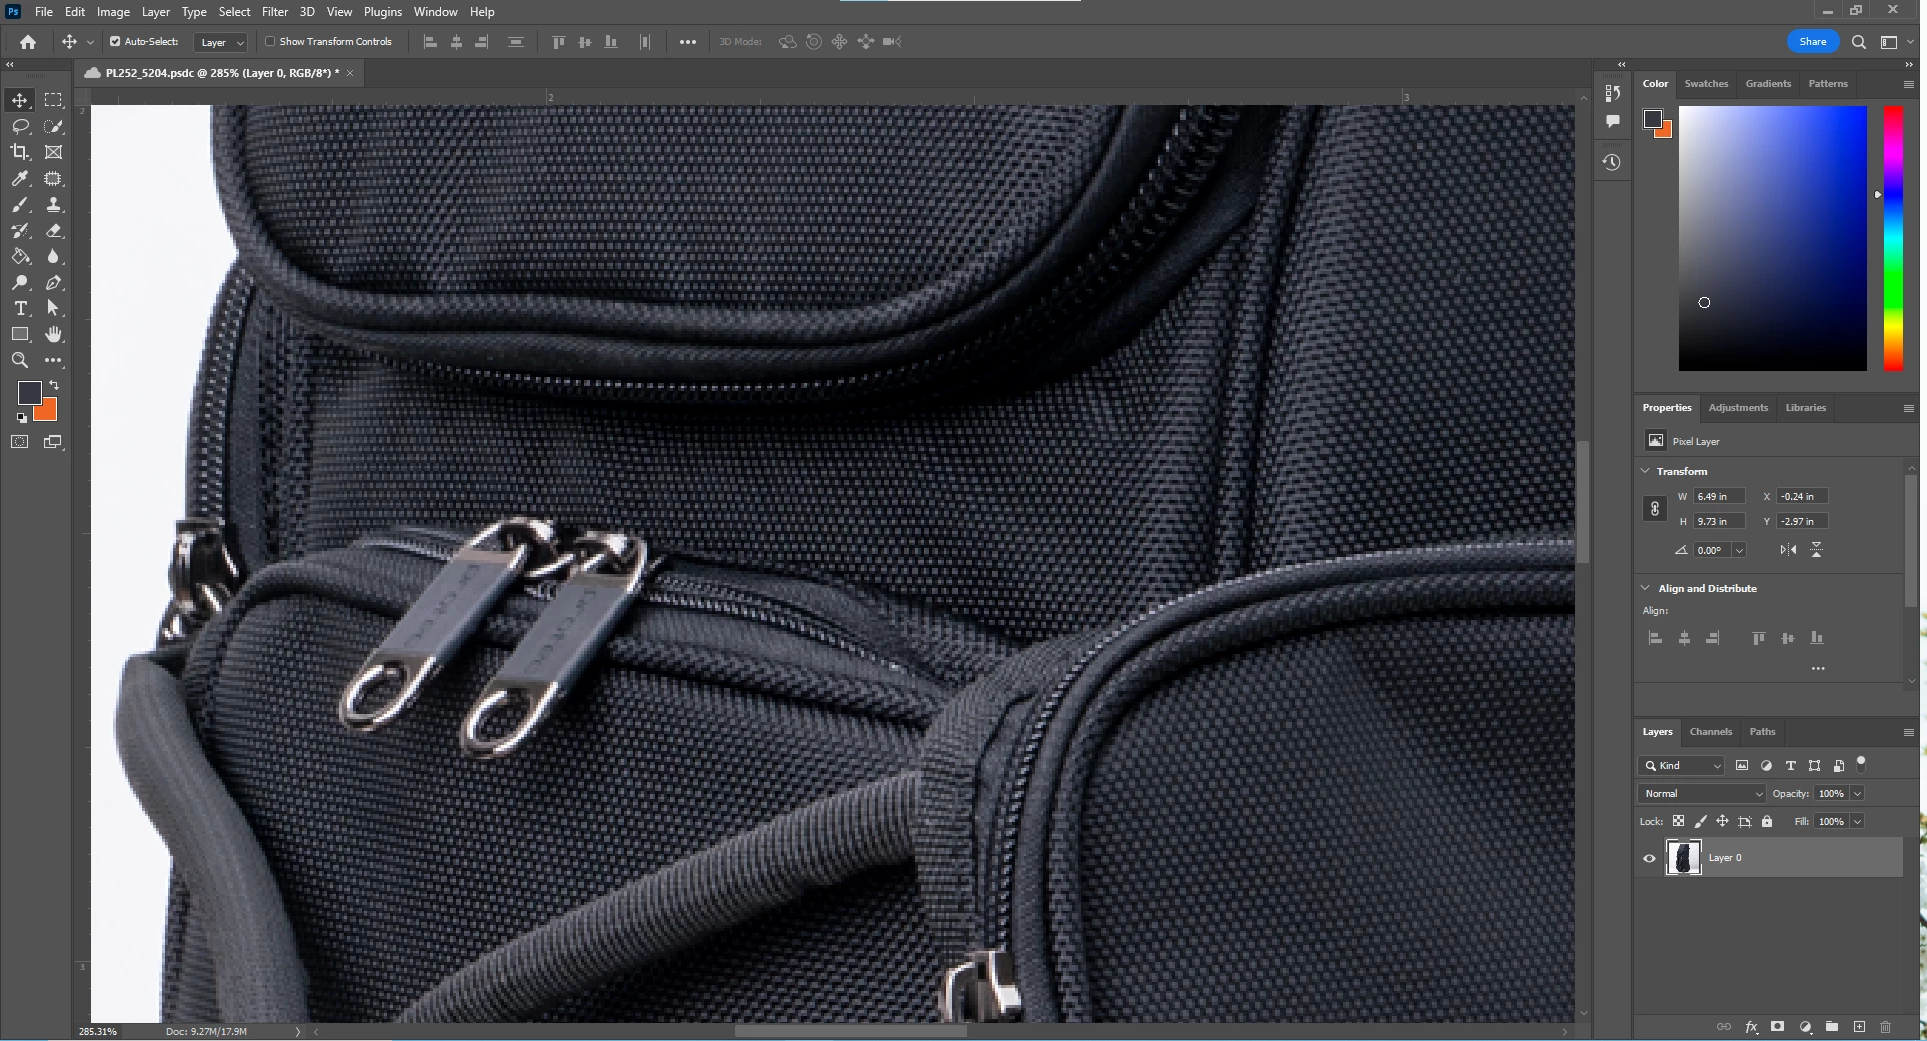The height and width of the screenshot is (1041, 1927).
Task: Open the Opacity slider dropdown
Action: 1857,794
